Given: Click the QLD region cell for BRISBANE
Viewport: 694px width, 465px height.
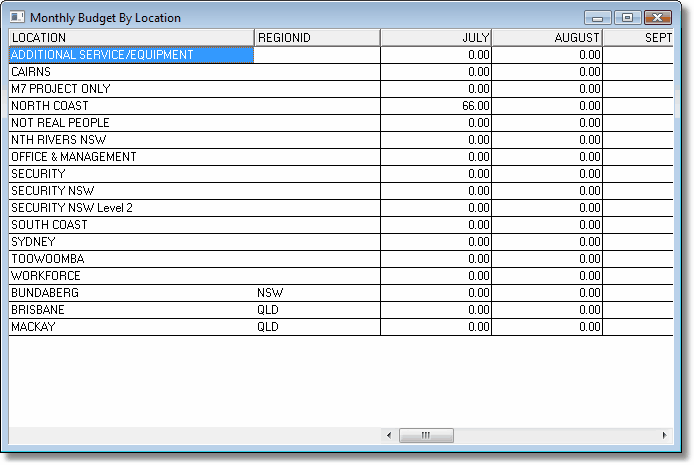Looking at the screenshot, I should tap(317, 310).
